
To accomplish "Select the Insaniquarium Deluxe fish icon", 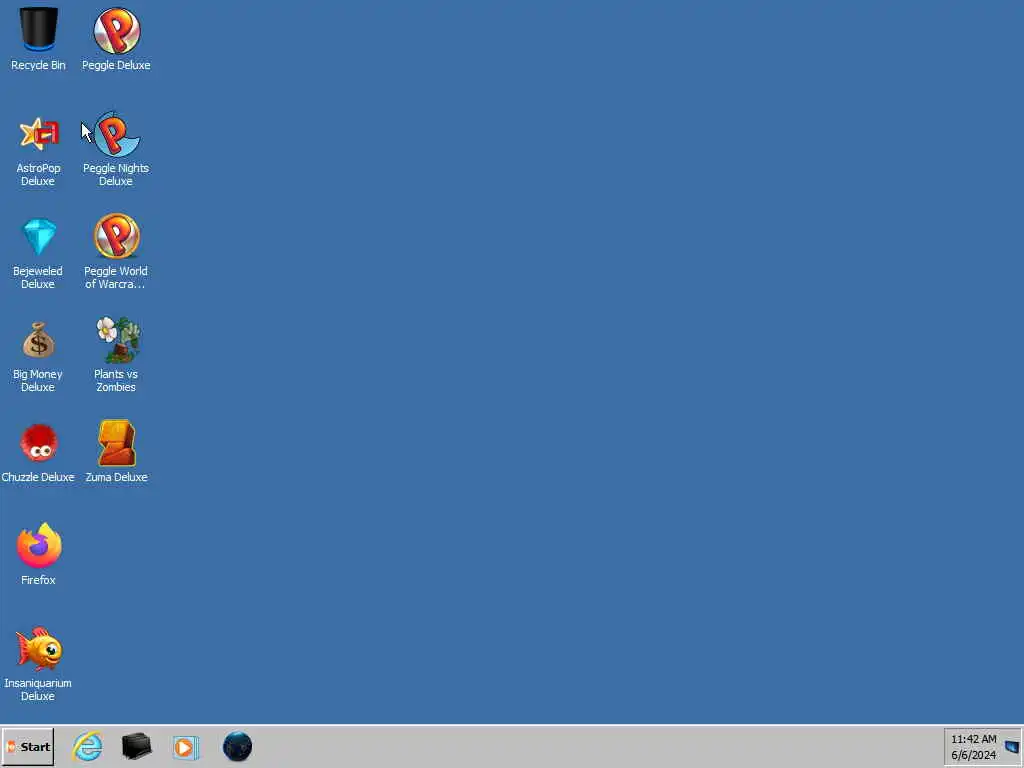I will [39, 648].
